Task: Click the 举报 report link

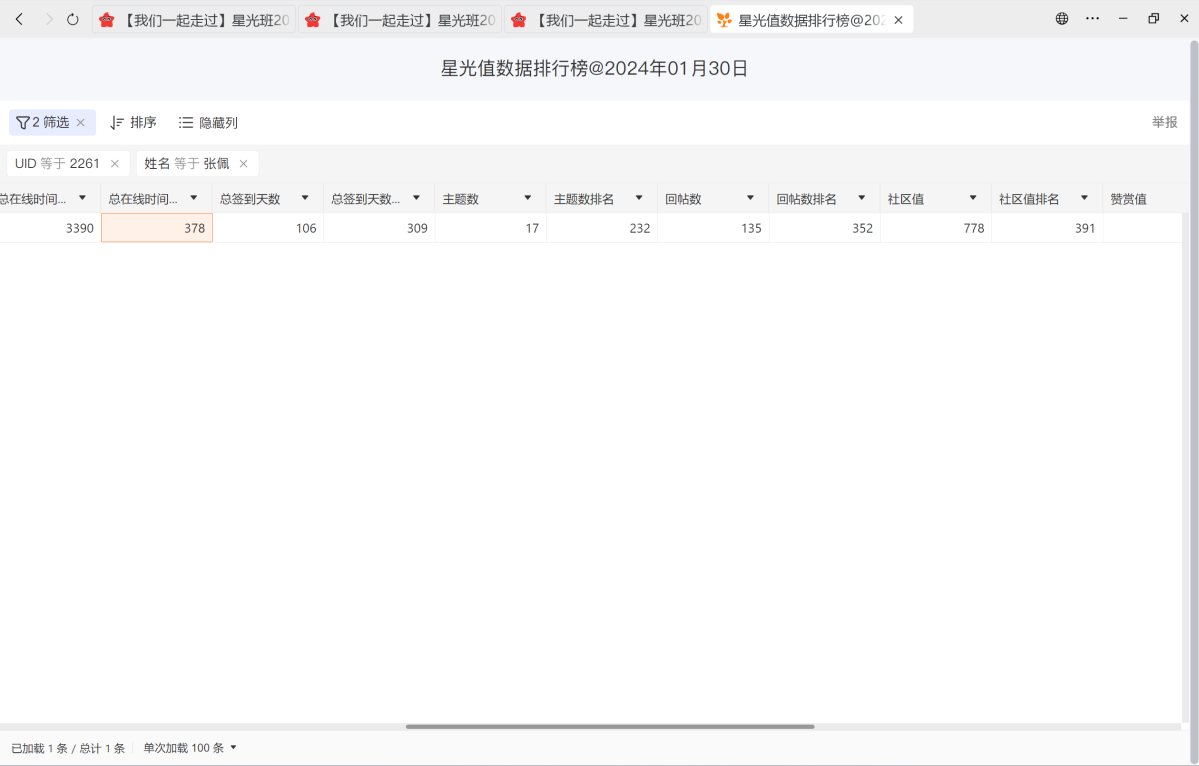Action: pyautogui.click(x=1164, y=122)
